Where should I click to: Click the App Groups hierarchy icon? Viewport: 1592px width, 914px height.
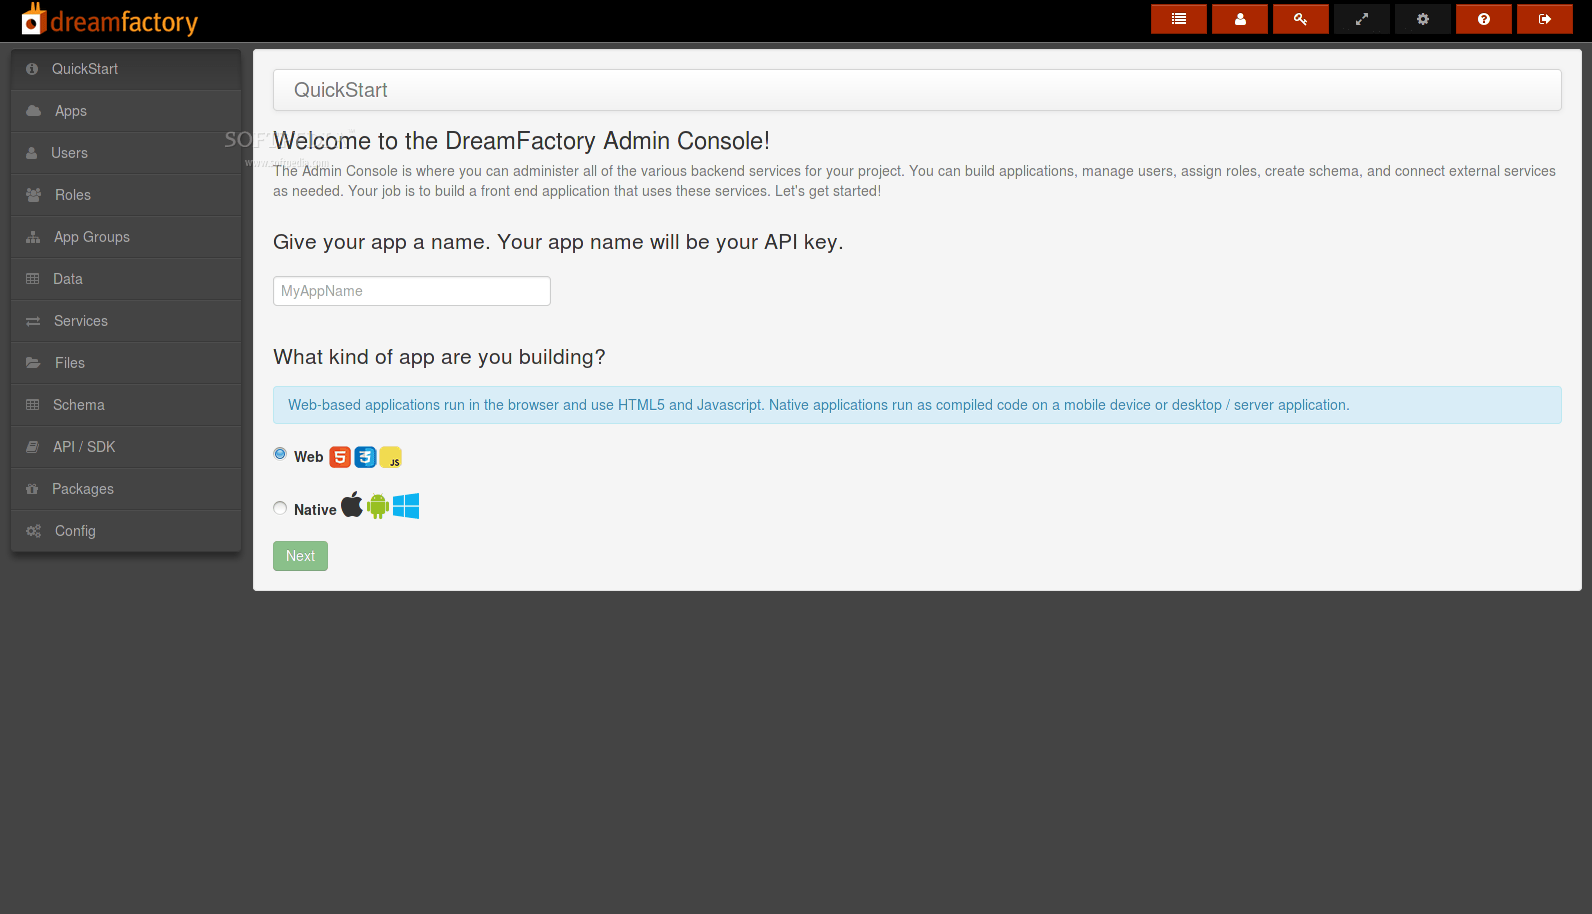(33, 237)
